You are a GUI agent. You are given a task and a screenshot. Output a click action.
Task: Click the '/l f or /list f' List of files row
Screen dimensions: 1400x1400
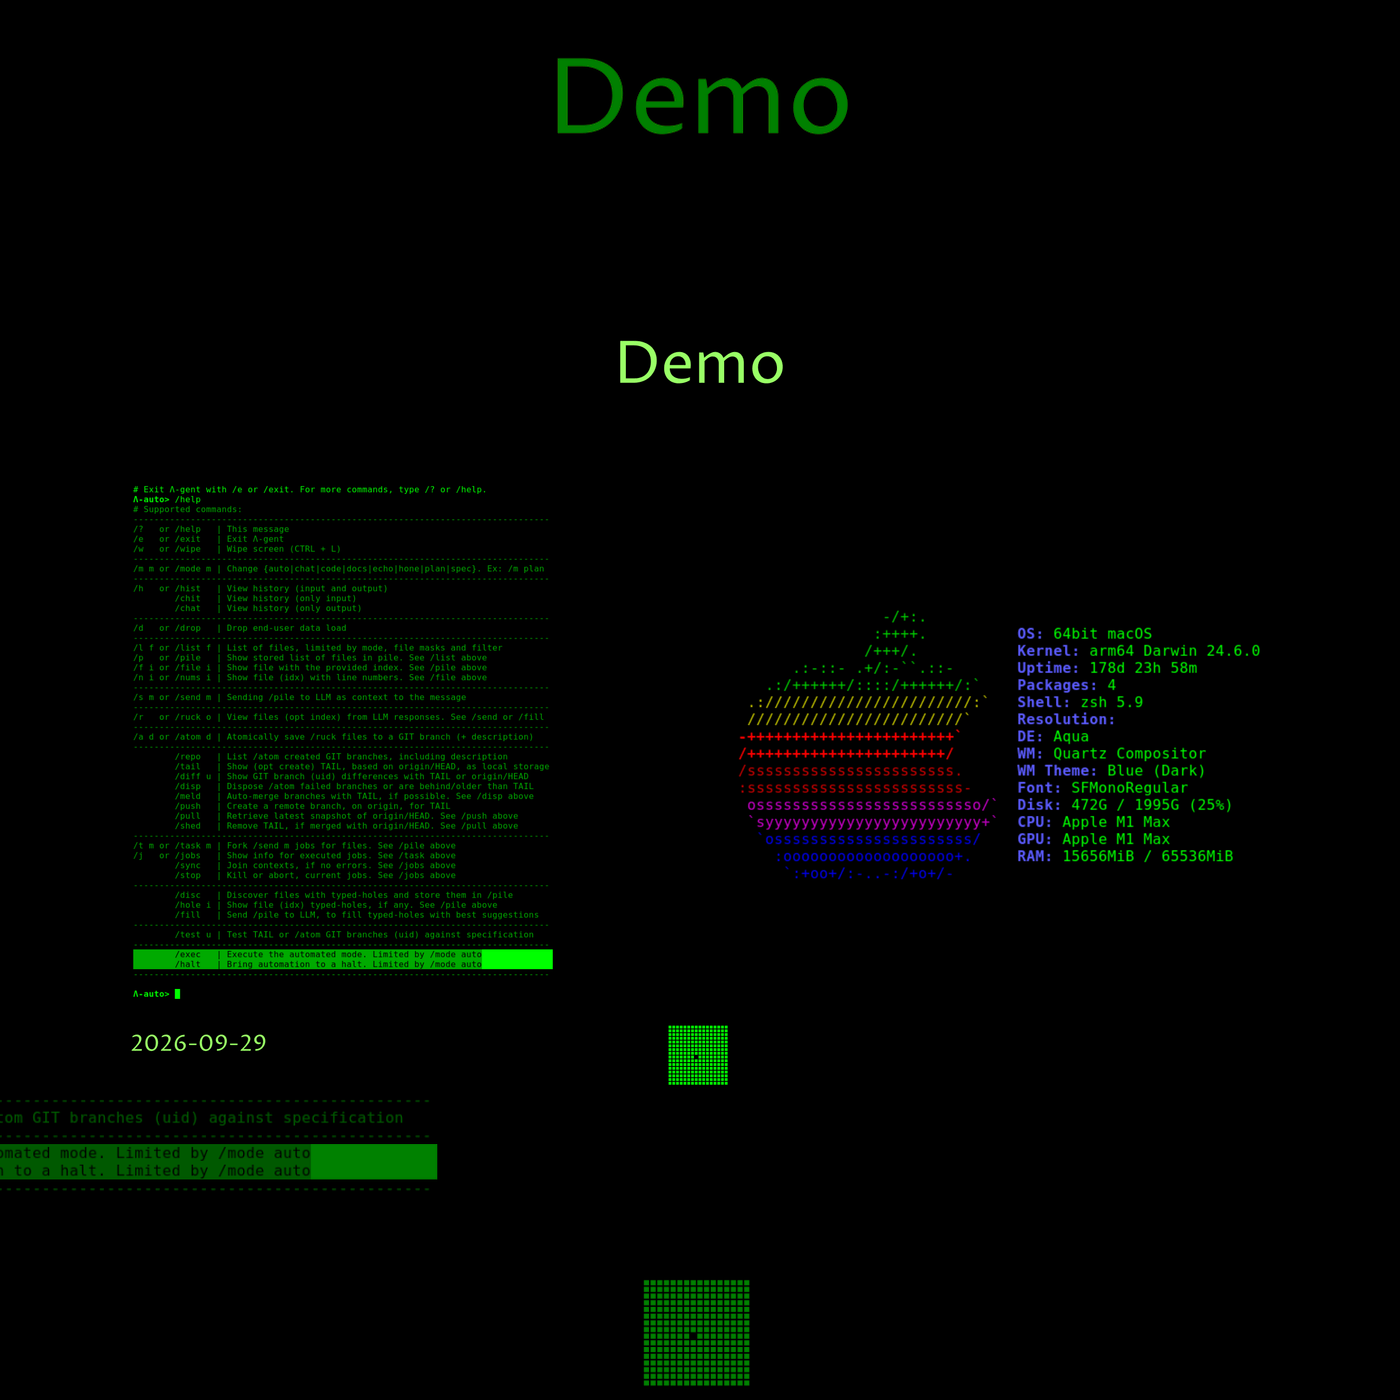point(318,648)
